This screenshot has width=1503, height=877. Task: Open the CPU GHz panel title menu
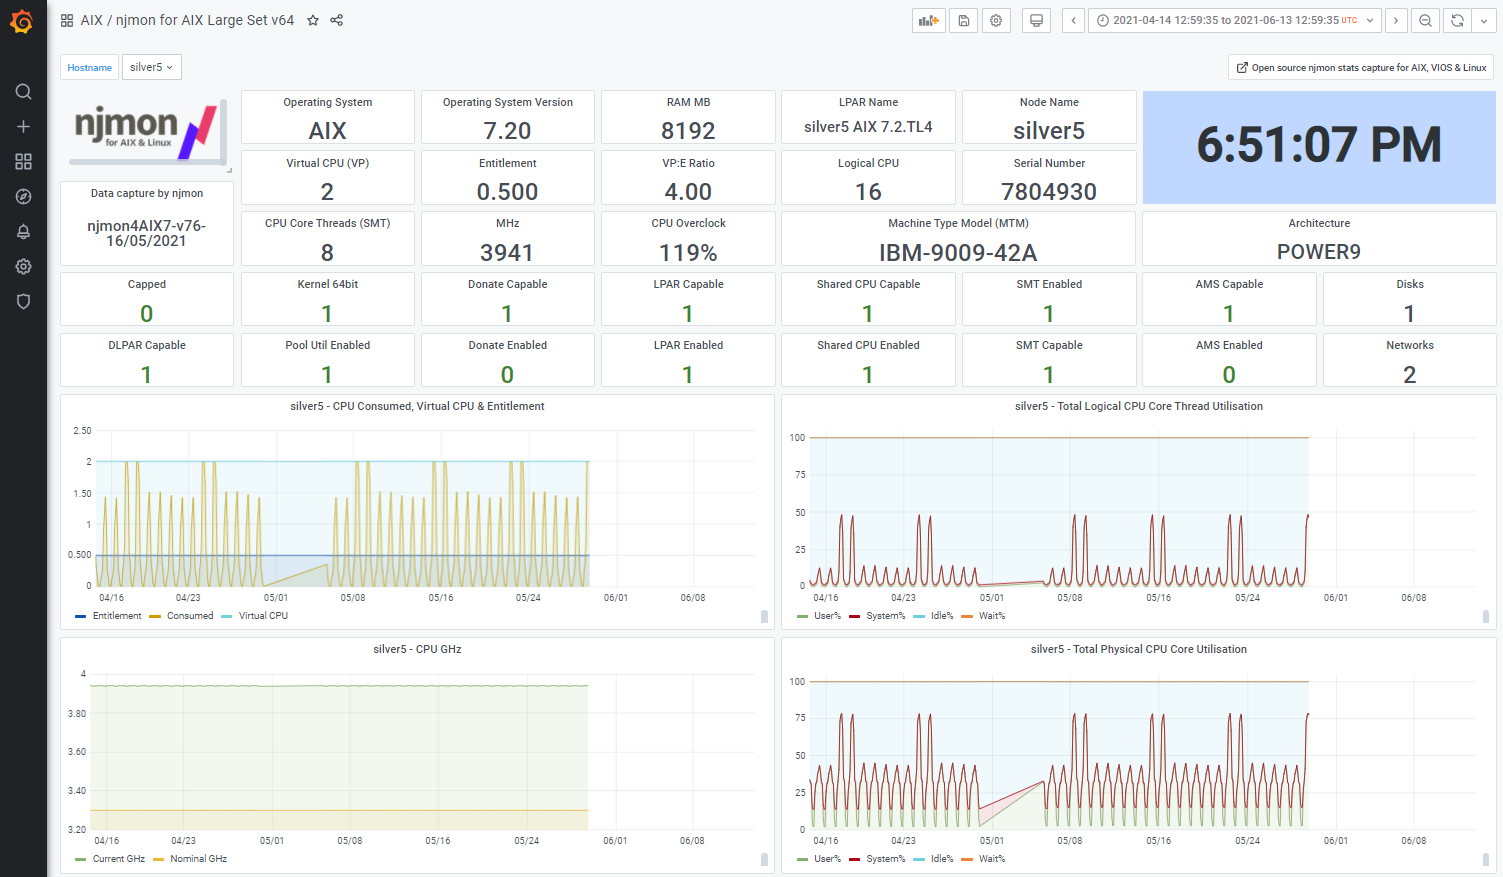(x=417, y=649)
